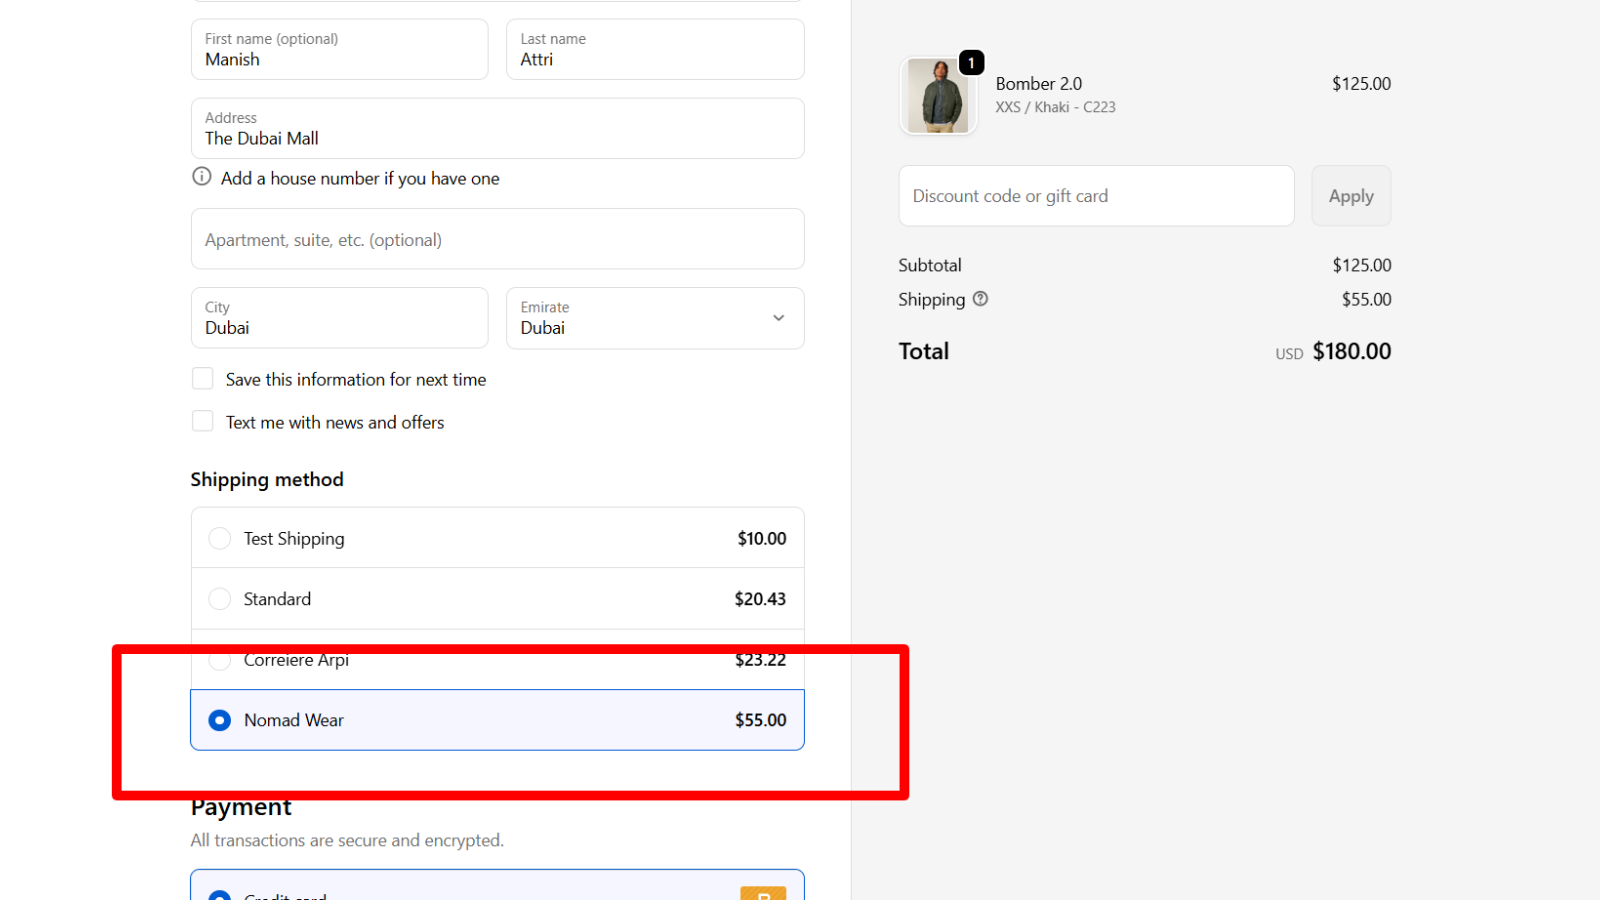Focus the Discount code or gift card field
Screen dimensions: 1600x900
coord(1096,196)
